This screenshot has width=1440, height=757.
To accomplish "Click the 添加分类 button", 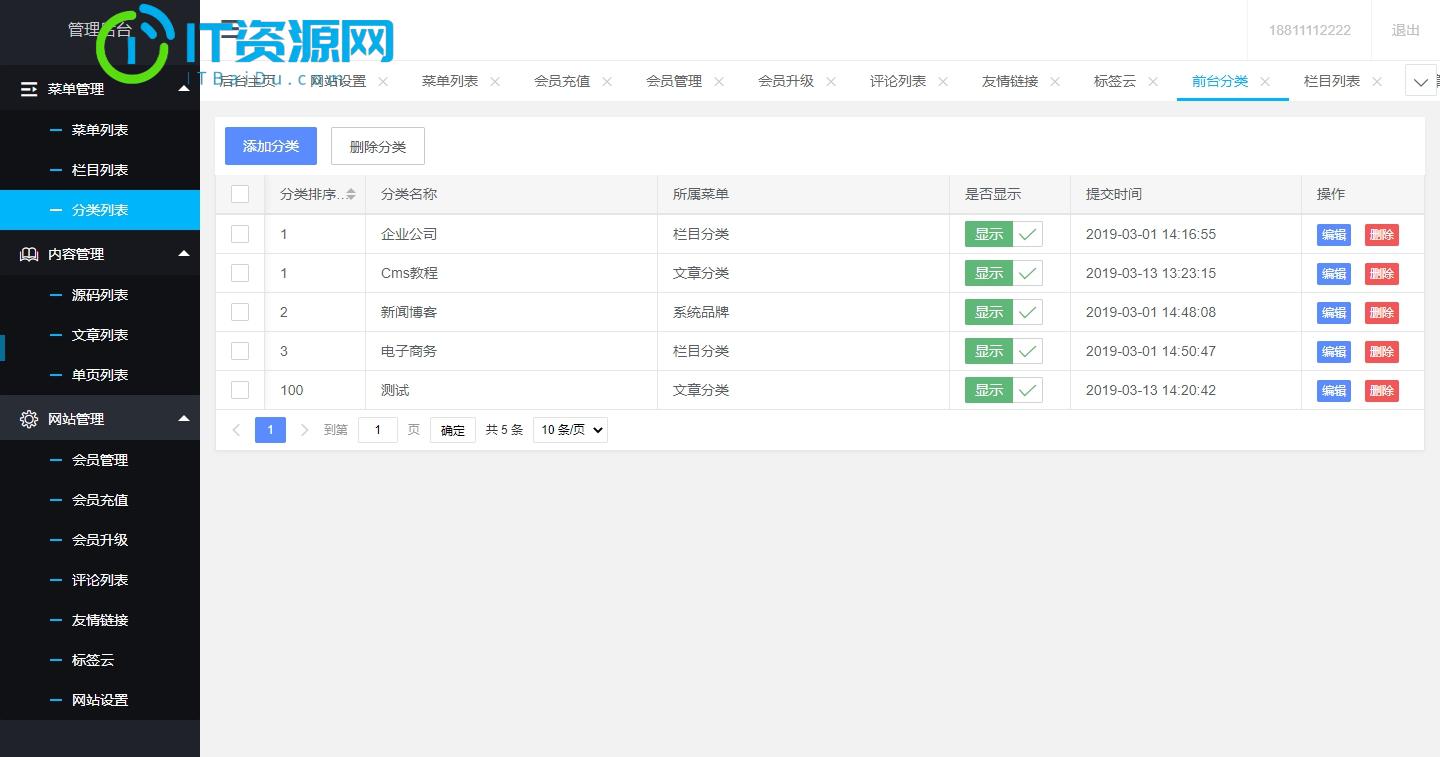I will click(x=271, y=146).
